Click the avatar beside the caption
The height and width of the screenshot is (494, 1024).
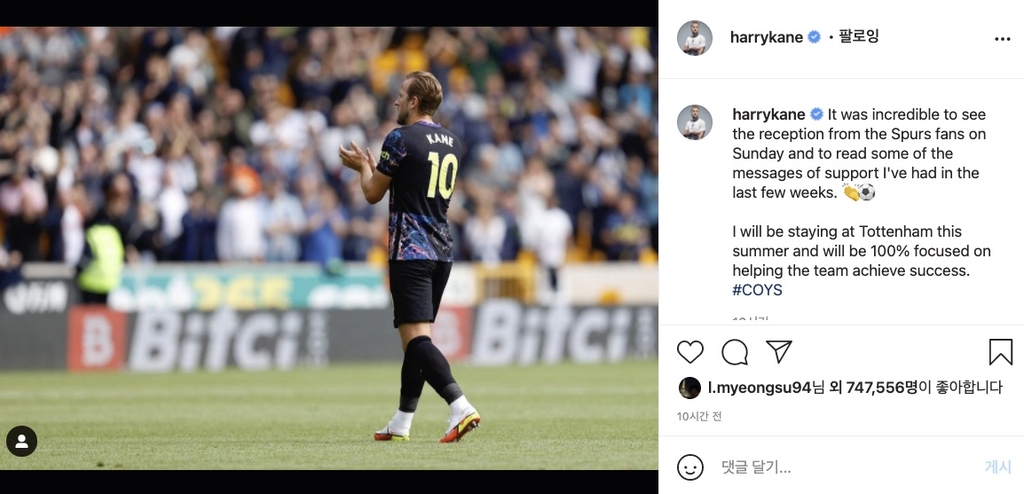694,122
